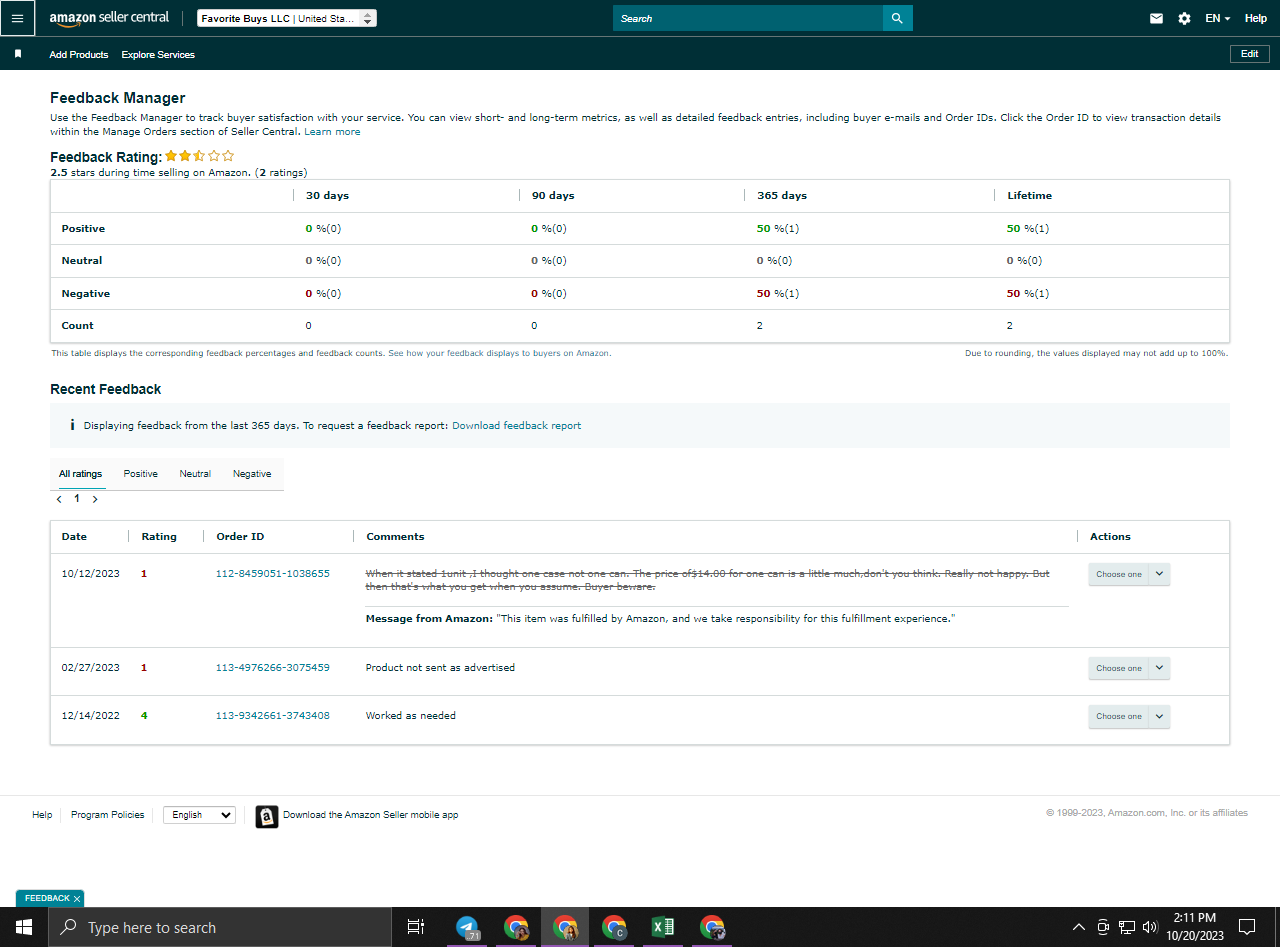The width and height of the screenshot is (1280, 947).
Task: Open the EN language dropdown
Action: (x=1217, y=18)
